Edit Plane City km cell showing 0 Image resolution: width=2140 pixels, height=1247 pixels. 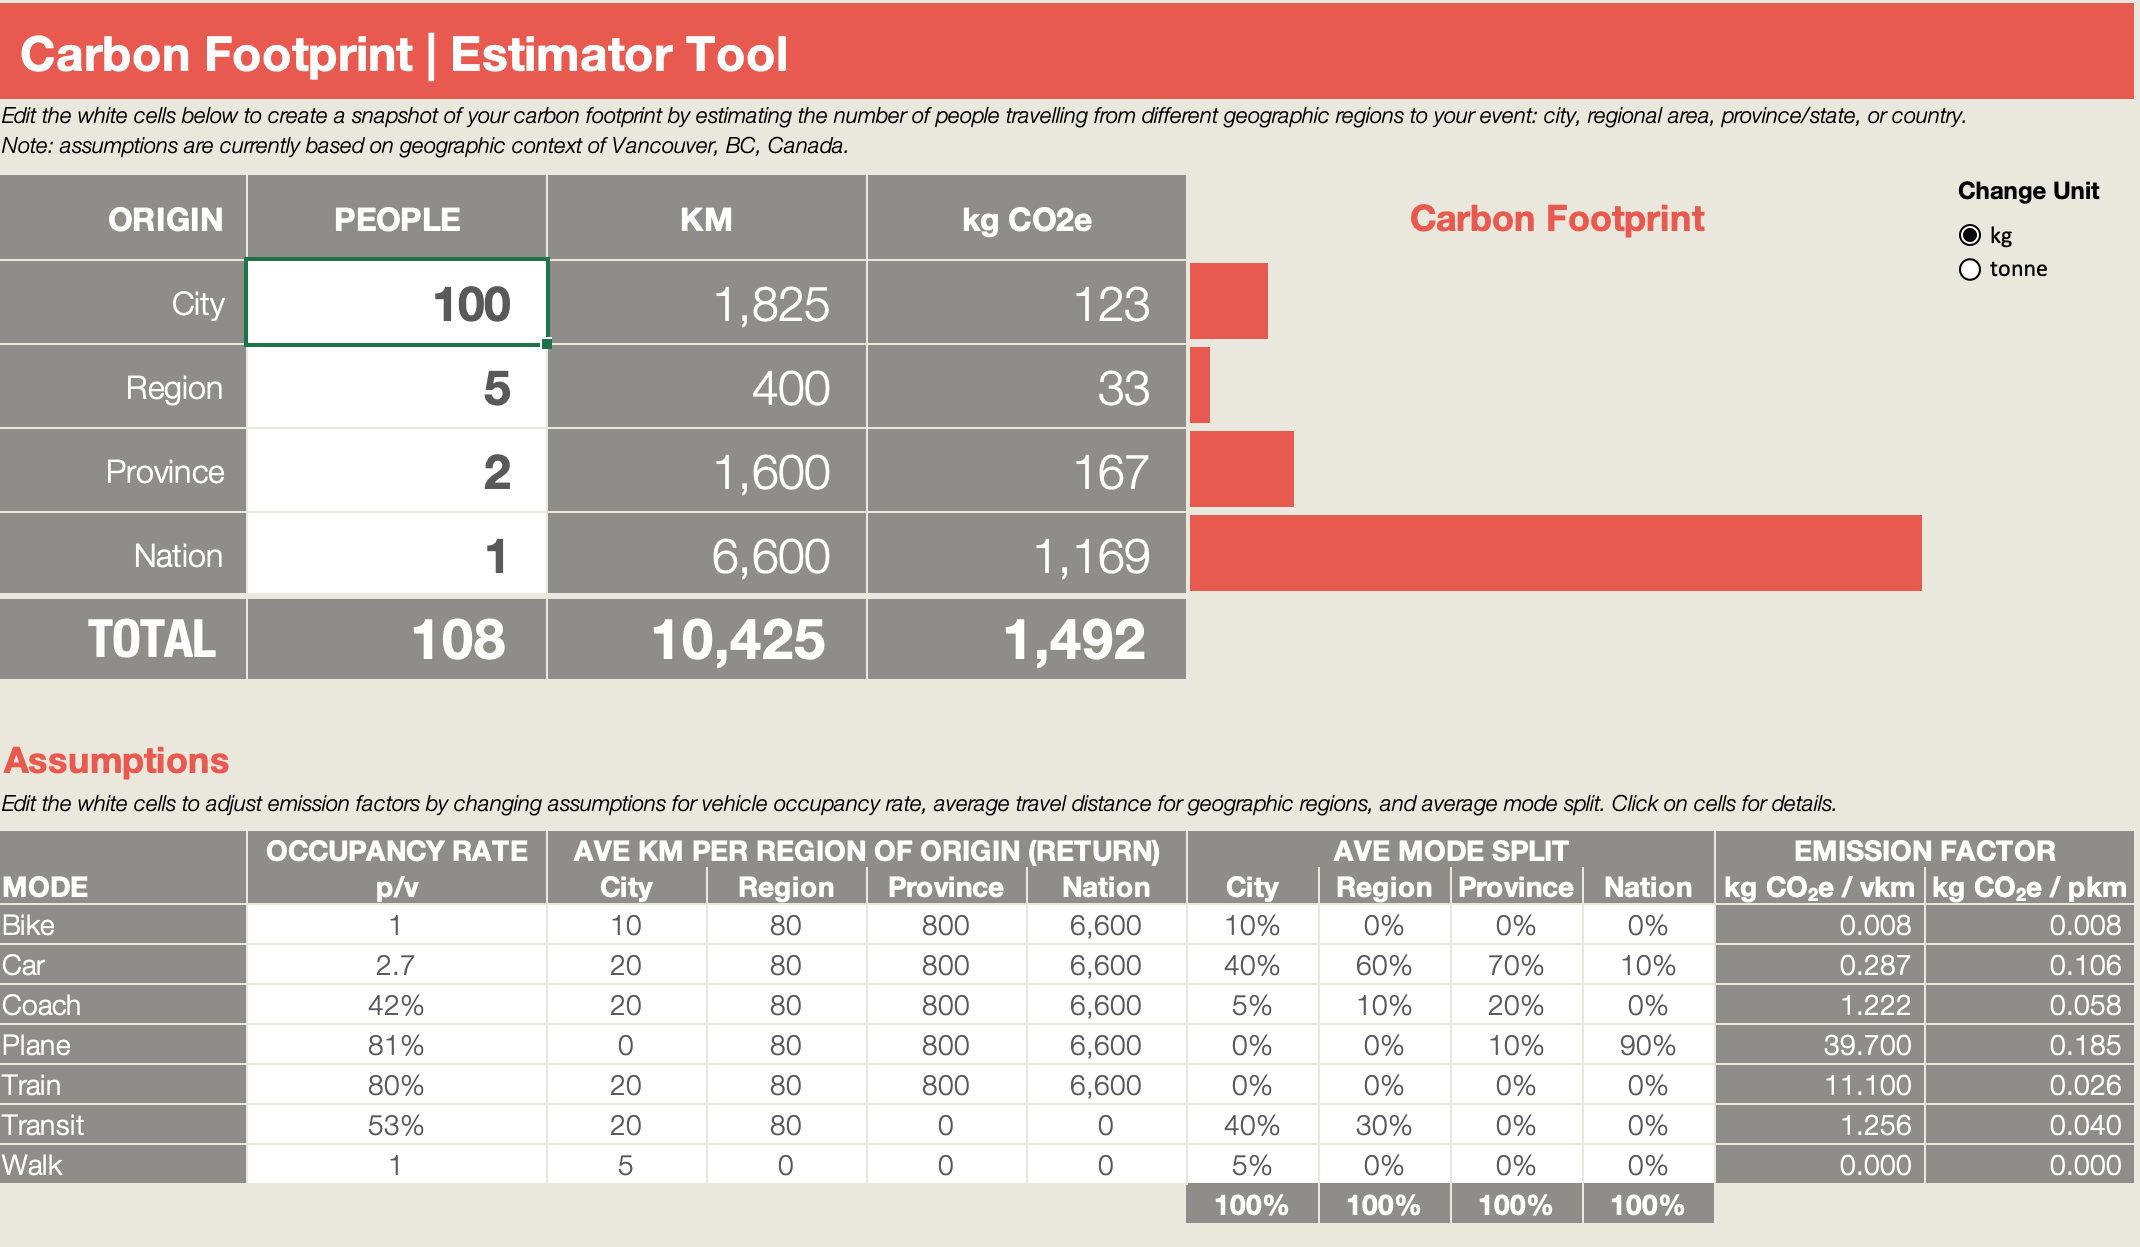[627, 1045]
